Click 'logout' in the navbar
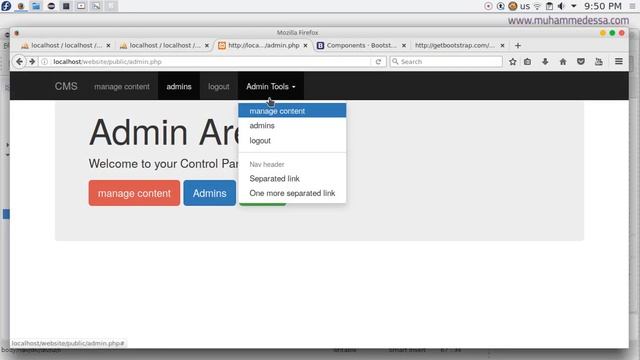Screen dimensions: 640x360 coord(219,86)
